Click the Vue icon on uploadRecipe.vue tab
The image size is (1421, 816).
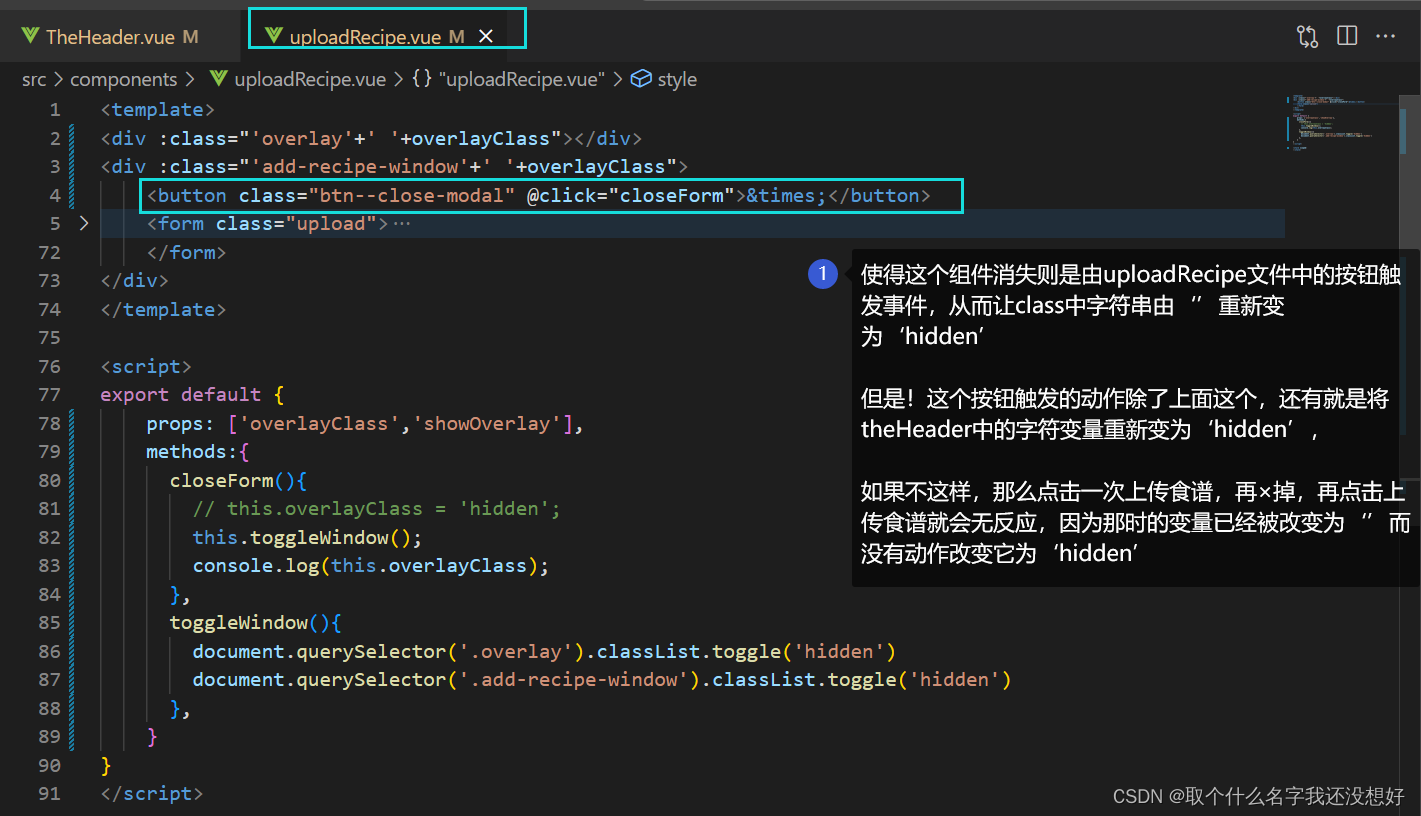pos(274,37)
